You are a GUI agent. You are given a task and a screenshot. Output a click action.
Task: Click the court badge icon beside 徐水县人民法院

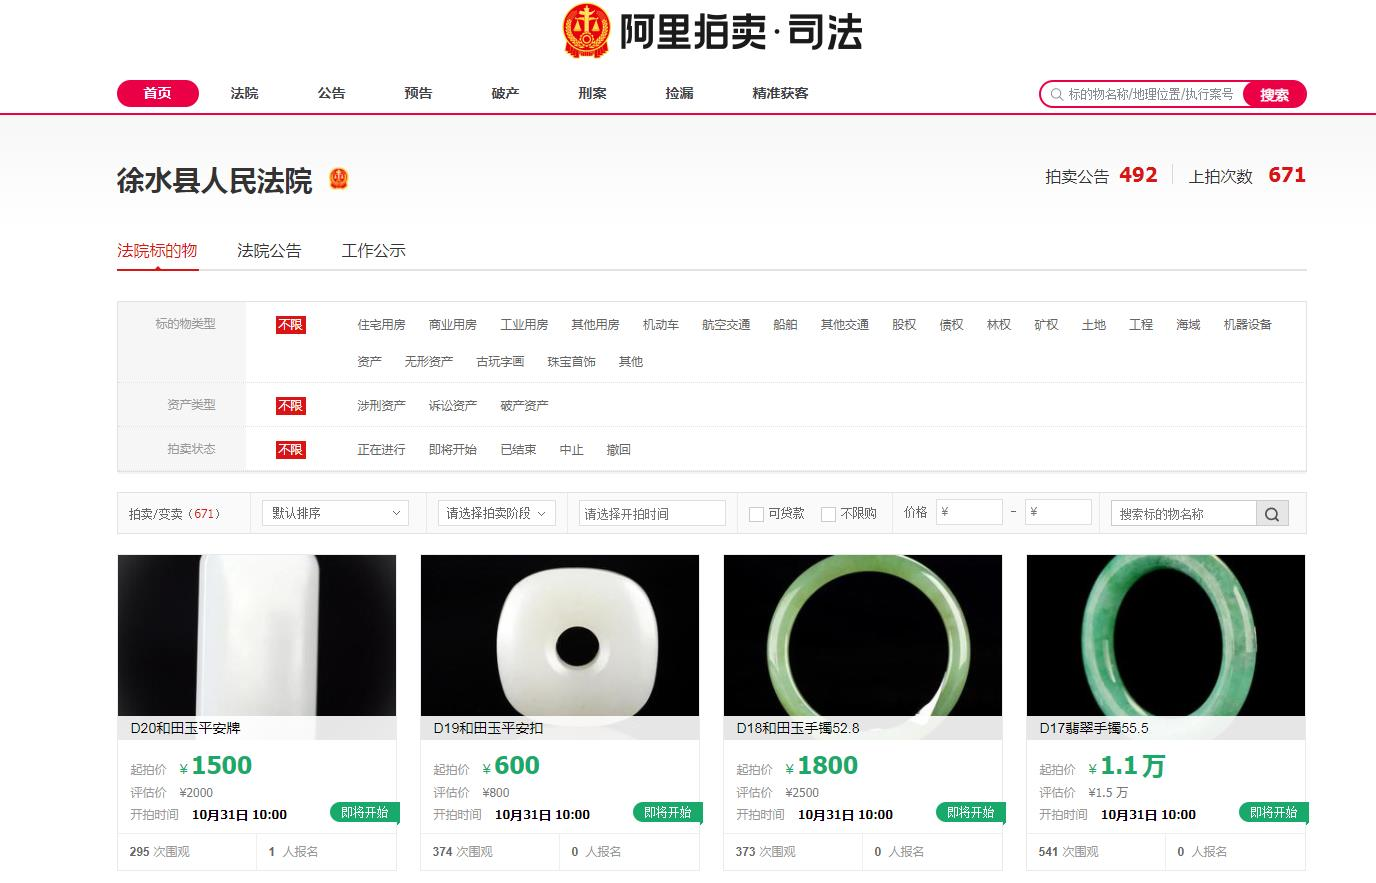(x=338, y=180)
